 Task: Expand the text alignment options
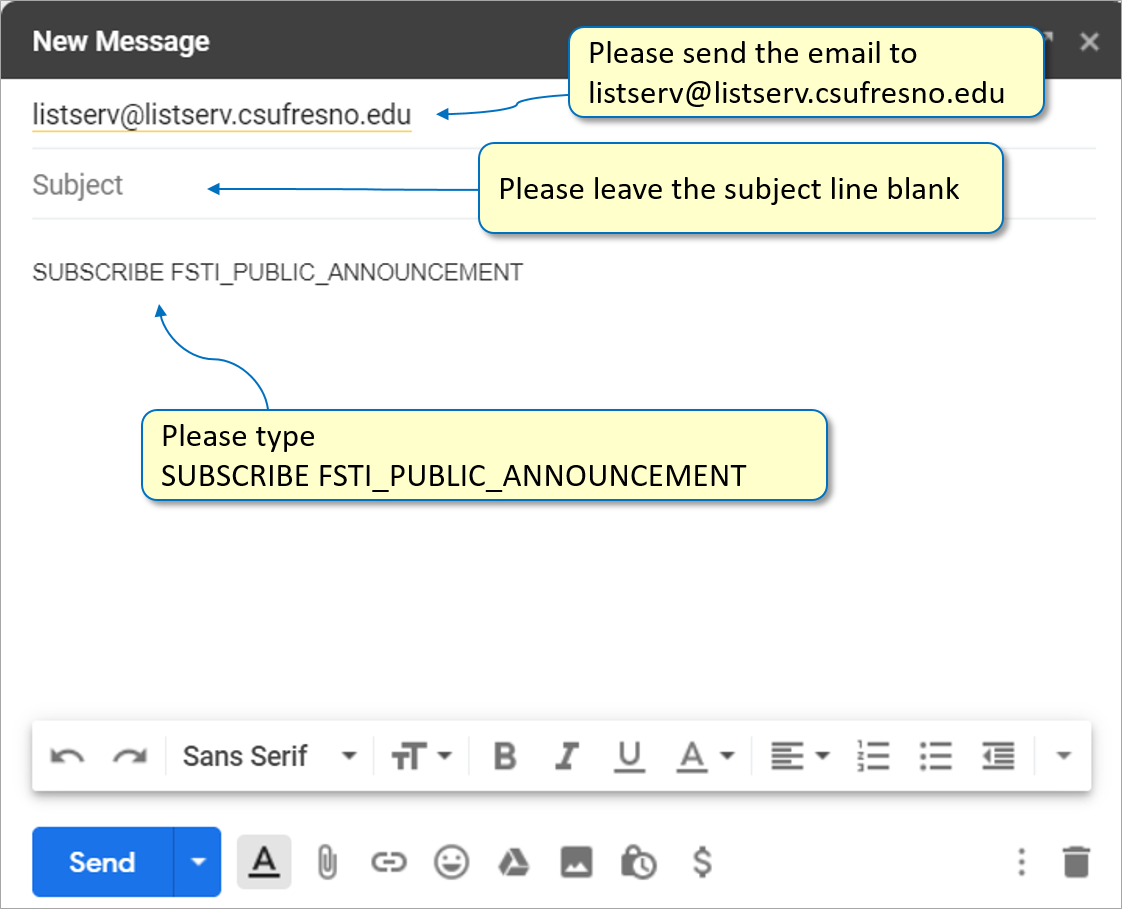[x=799, y=756]
